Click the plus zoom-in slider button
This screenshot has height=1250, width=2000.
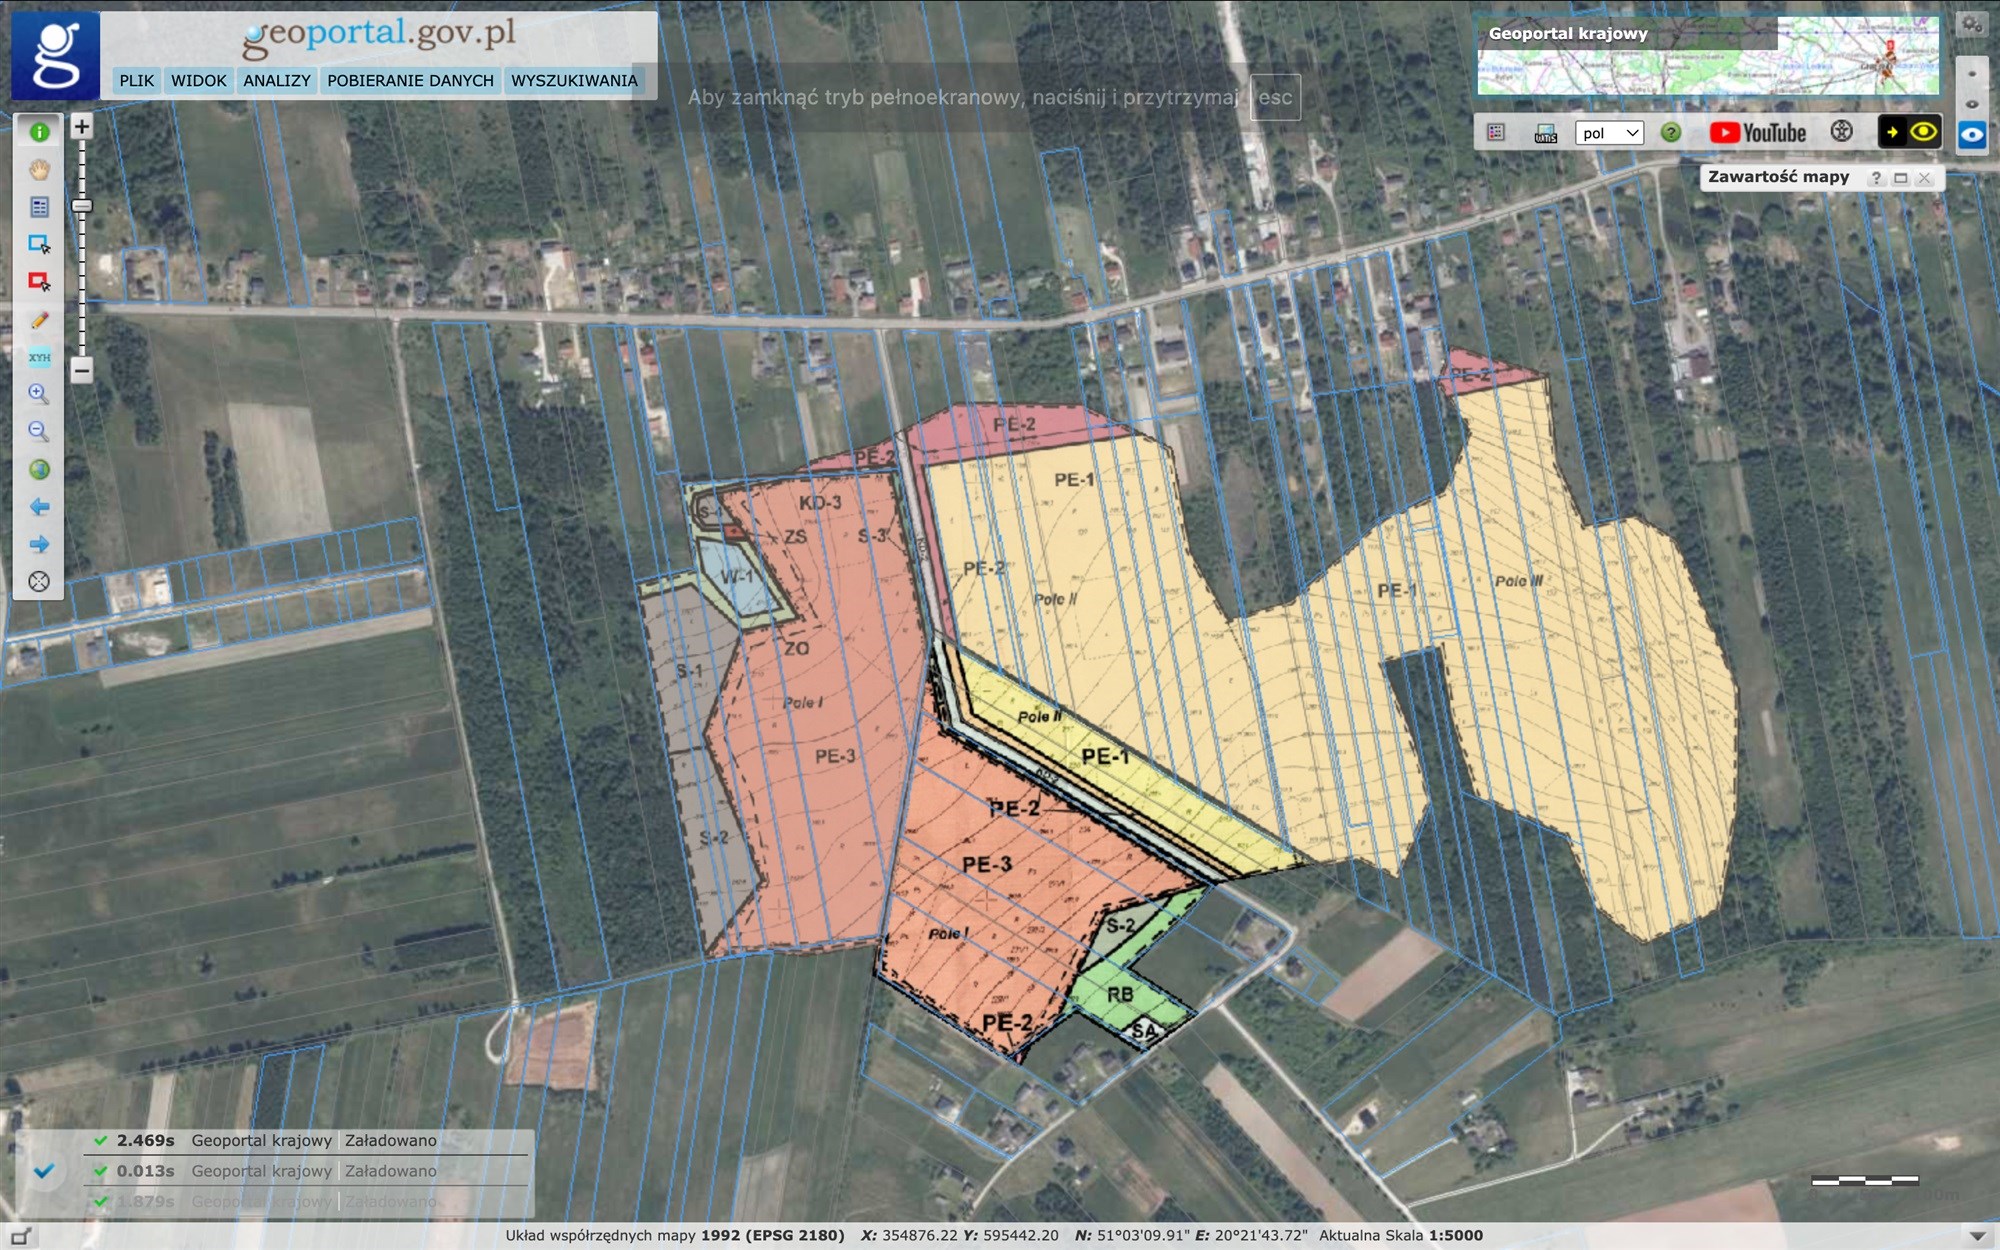coord(82,127)
